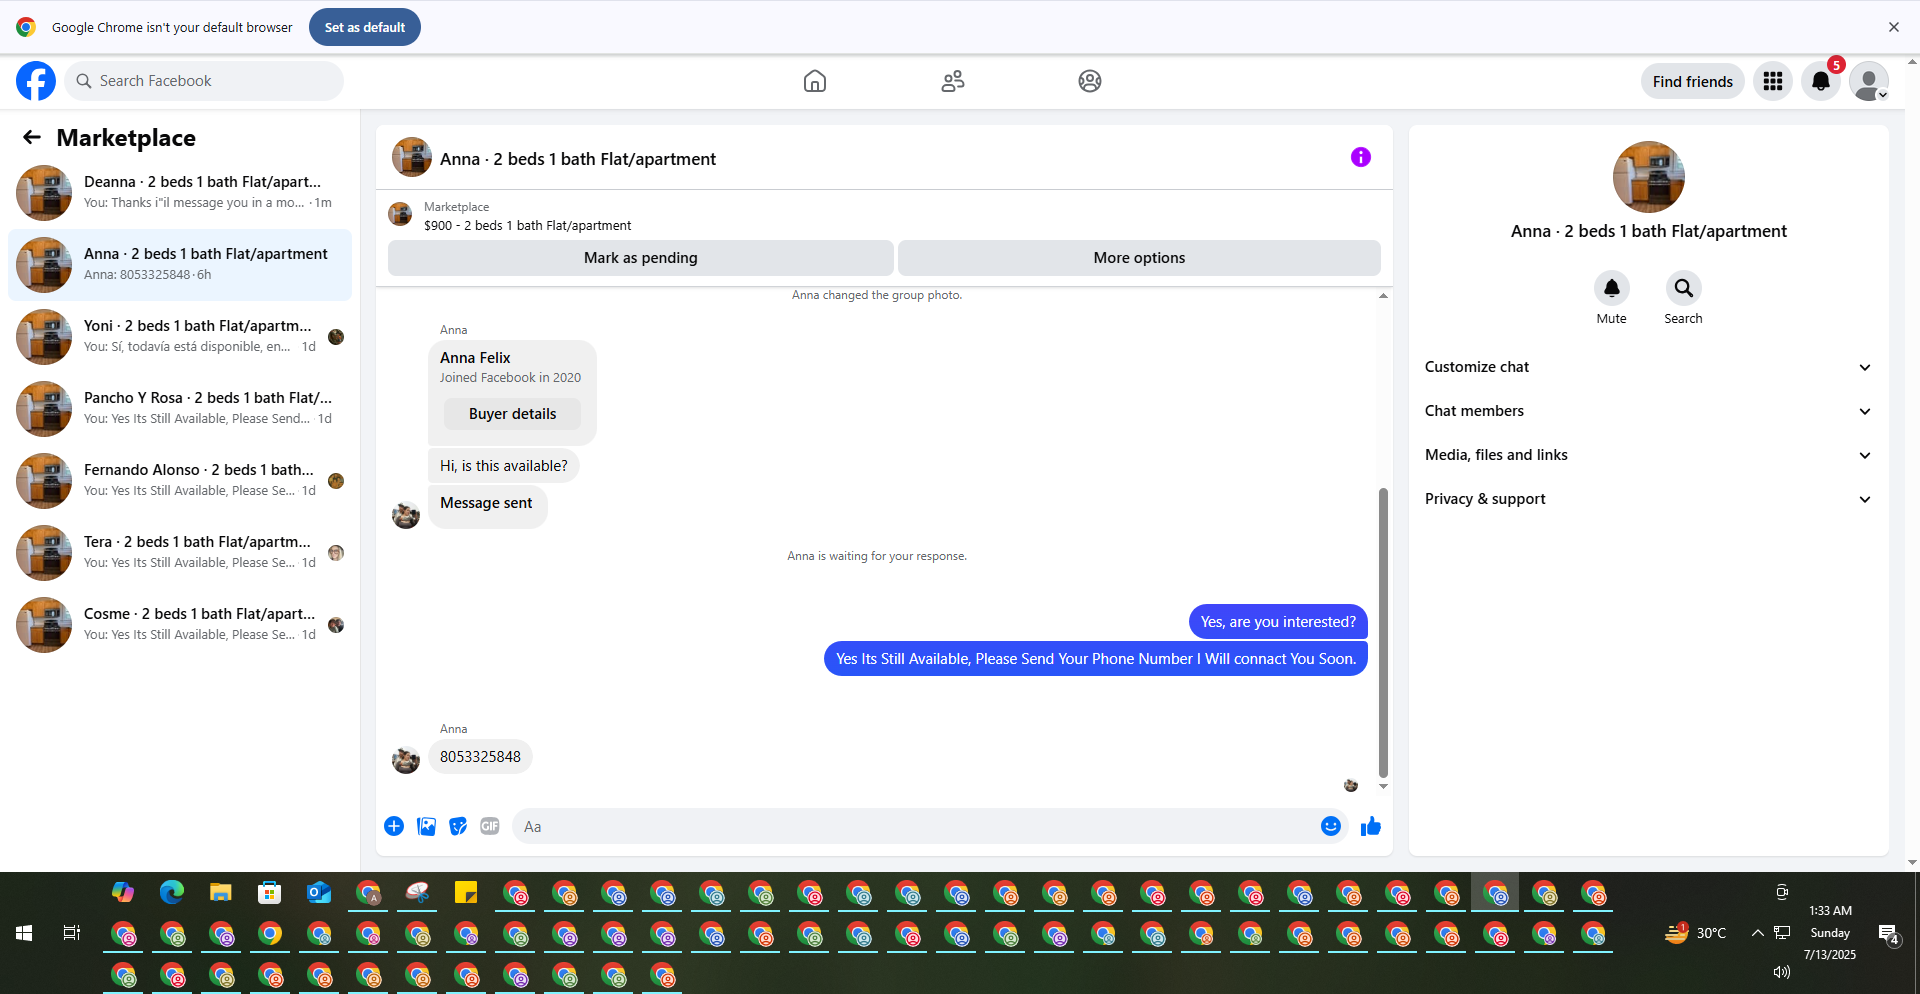
Task: Open the Copilot taskbar icon
Action: pyautogui.click(x=123, y=892)
